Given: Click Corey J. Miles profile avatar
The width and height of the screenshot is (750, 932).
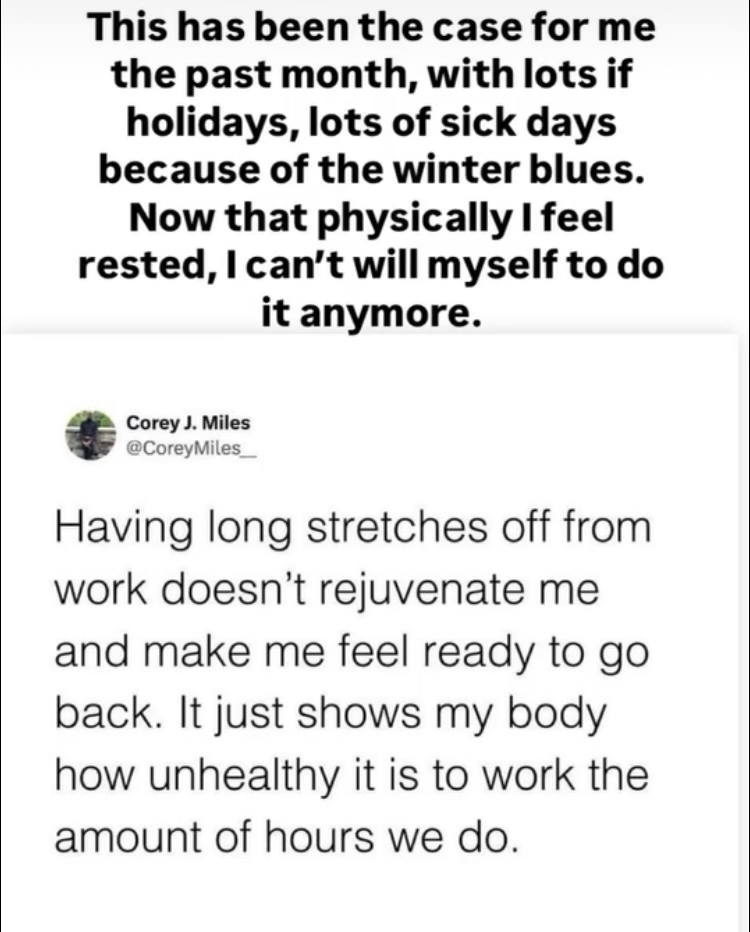Looking at the screenshot, I should 90,435.
